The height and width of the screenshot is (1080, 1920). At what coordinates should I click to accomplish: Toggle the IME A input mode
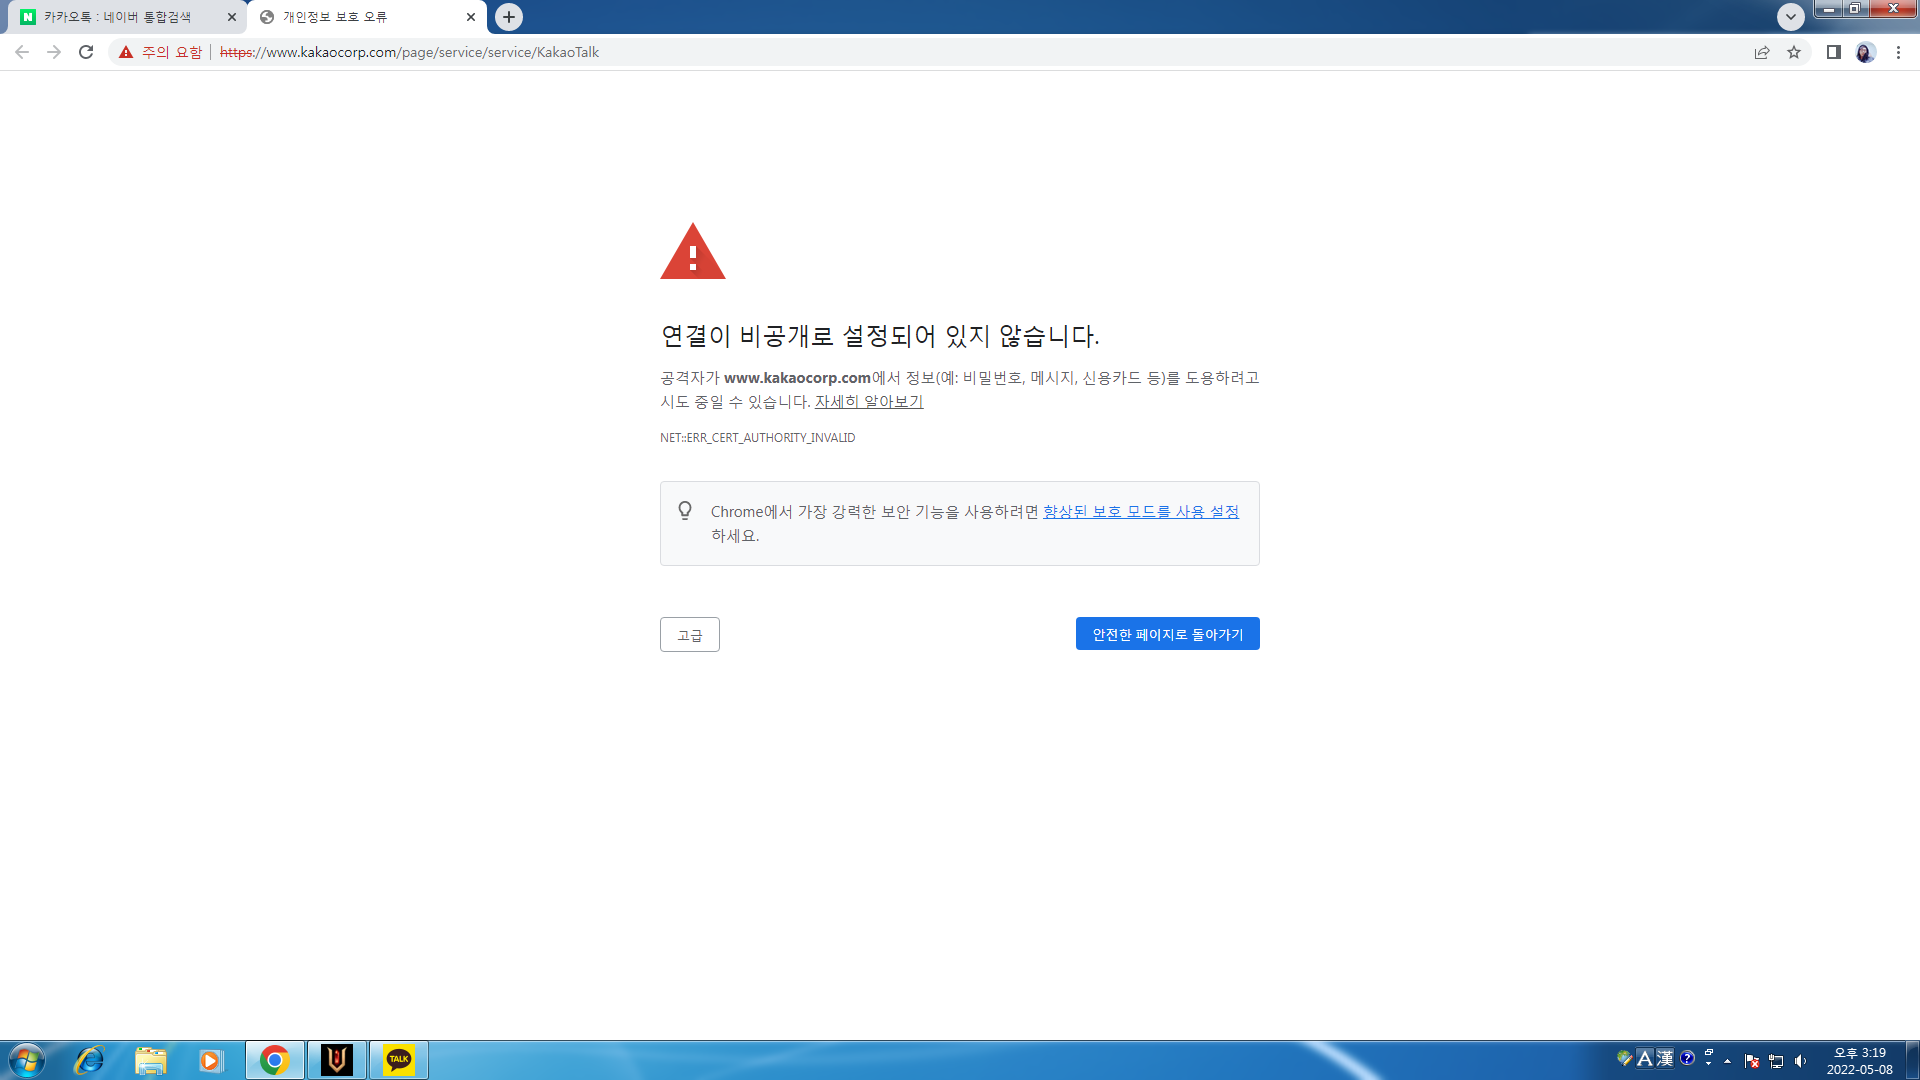[x=1645, y=1058]
